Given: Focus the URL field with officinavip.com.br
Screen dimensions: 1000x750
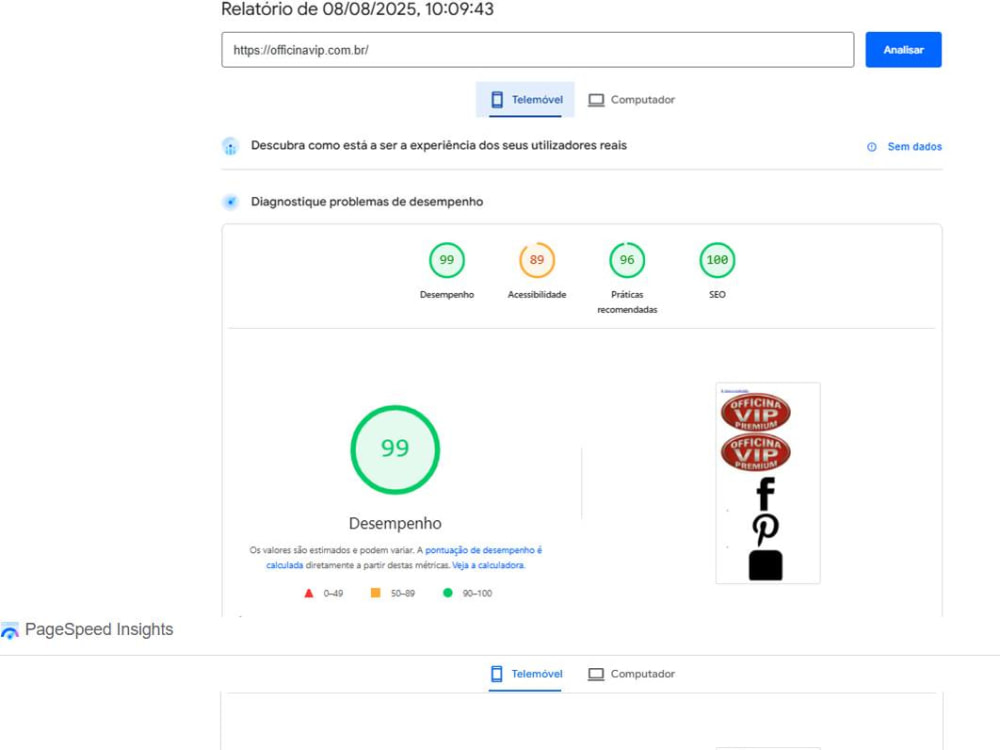Looking at the screenshot, I should (x=538, y=50).
